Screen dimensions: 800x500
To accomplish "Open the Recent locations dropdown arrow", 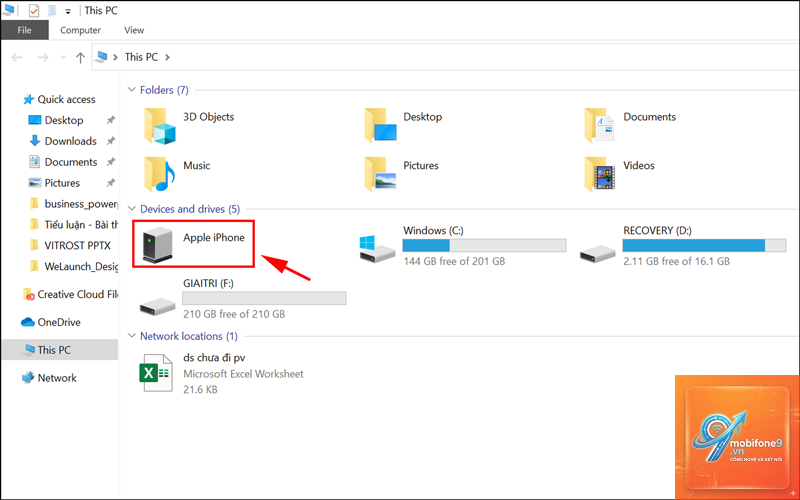I will (63, 57).
